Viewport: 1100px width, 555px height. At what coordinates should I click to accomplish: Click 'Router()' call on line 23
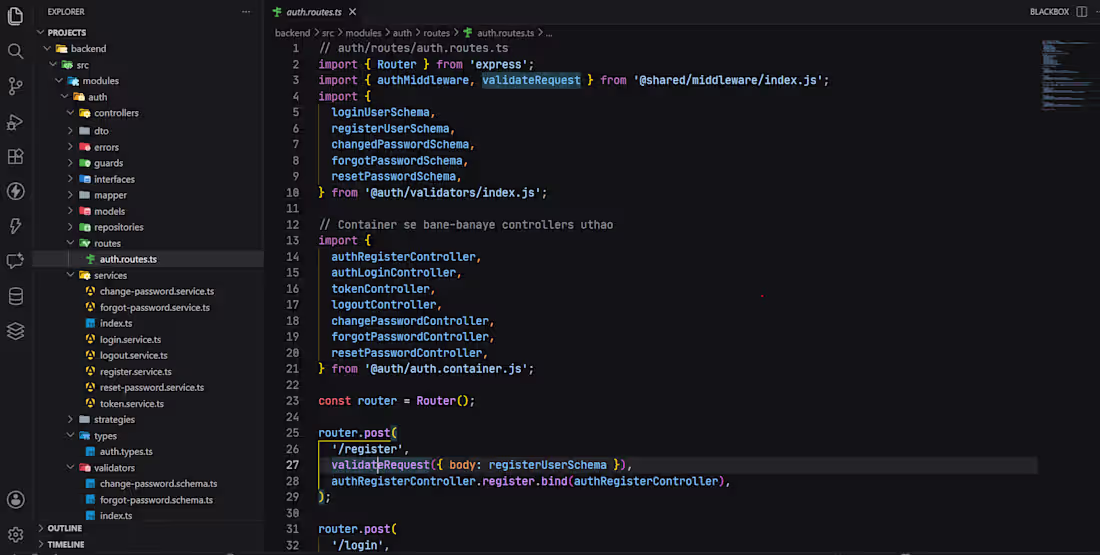tap(442, 401)
